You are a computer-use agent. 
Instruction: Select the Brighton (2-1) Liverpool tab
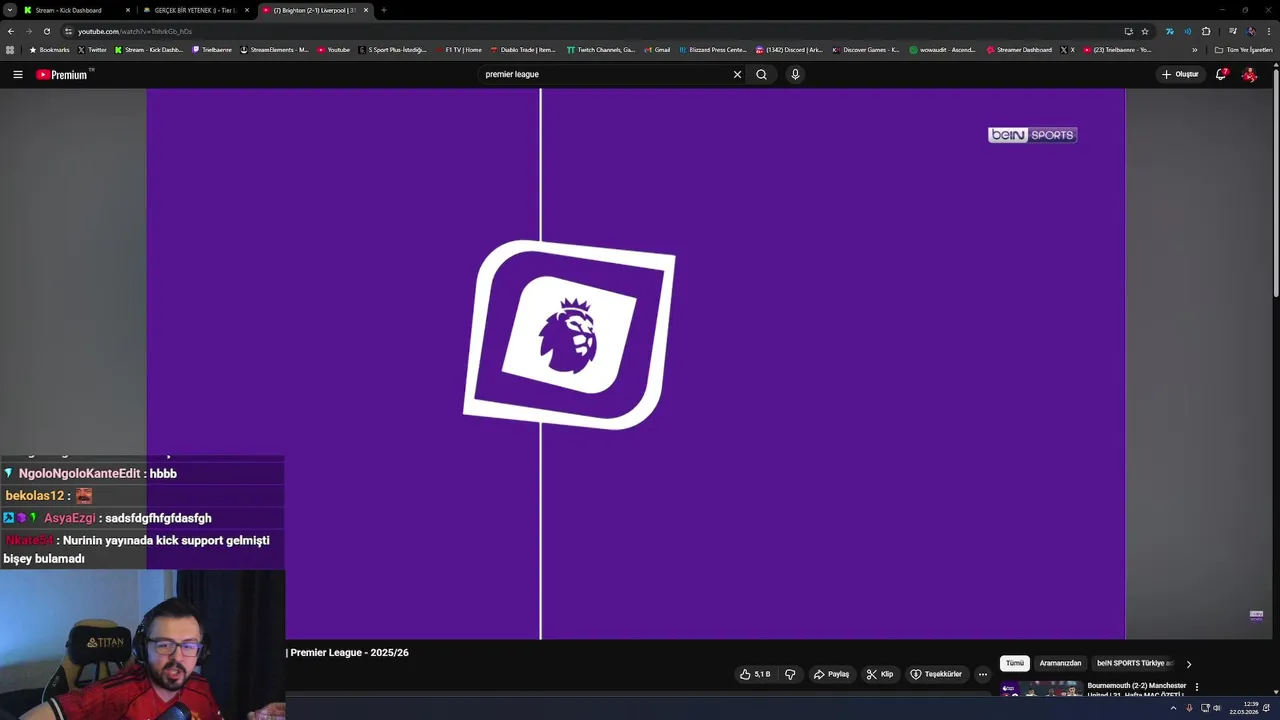coord(314,10)
